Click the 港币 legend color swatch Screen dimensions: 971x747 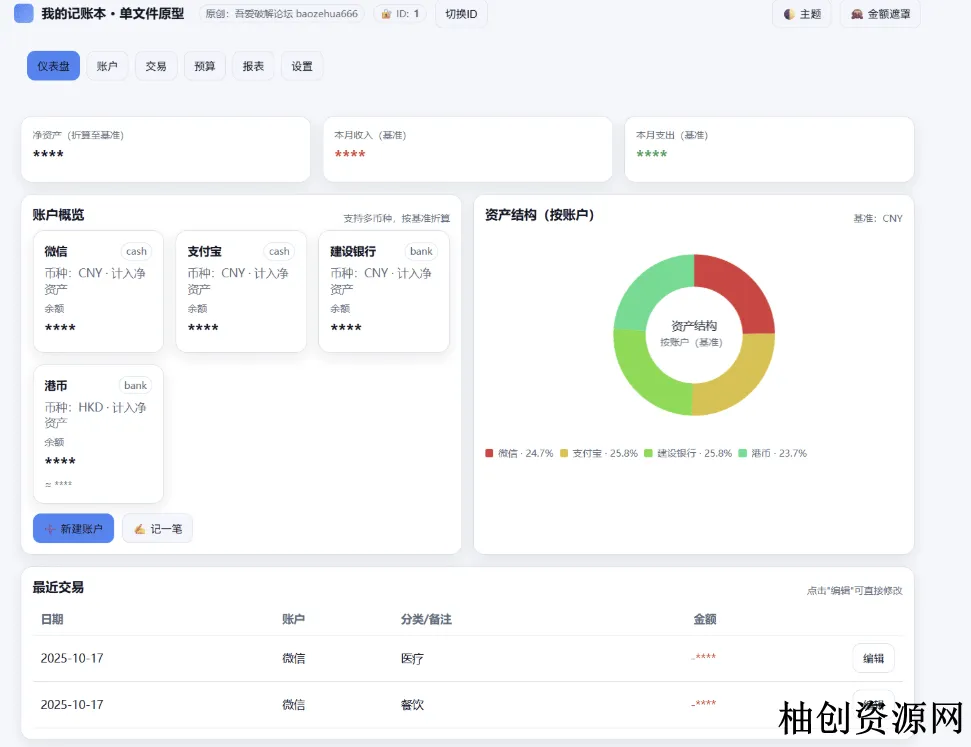pyautogui.click(x=743, y=453)
